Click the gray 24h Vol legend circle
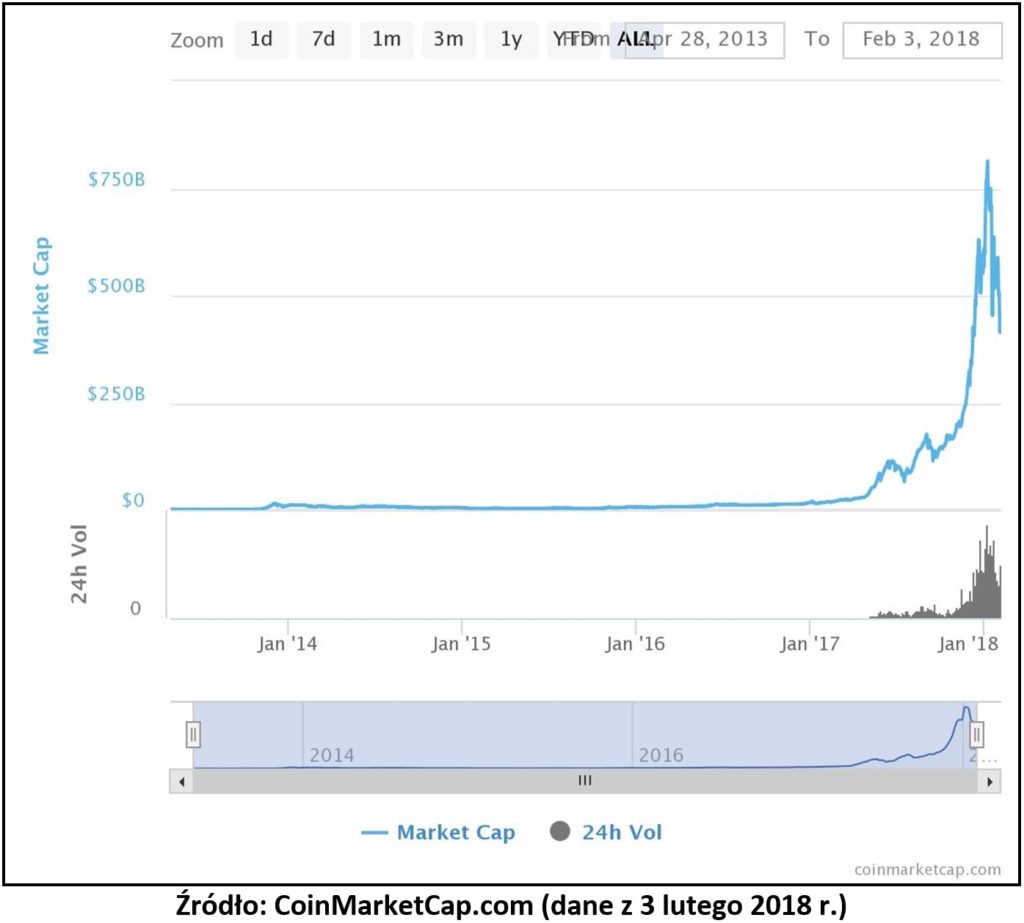Image resolution: width=1024 pixels, height=923 pixels. coord(560,832)
